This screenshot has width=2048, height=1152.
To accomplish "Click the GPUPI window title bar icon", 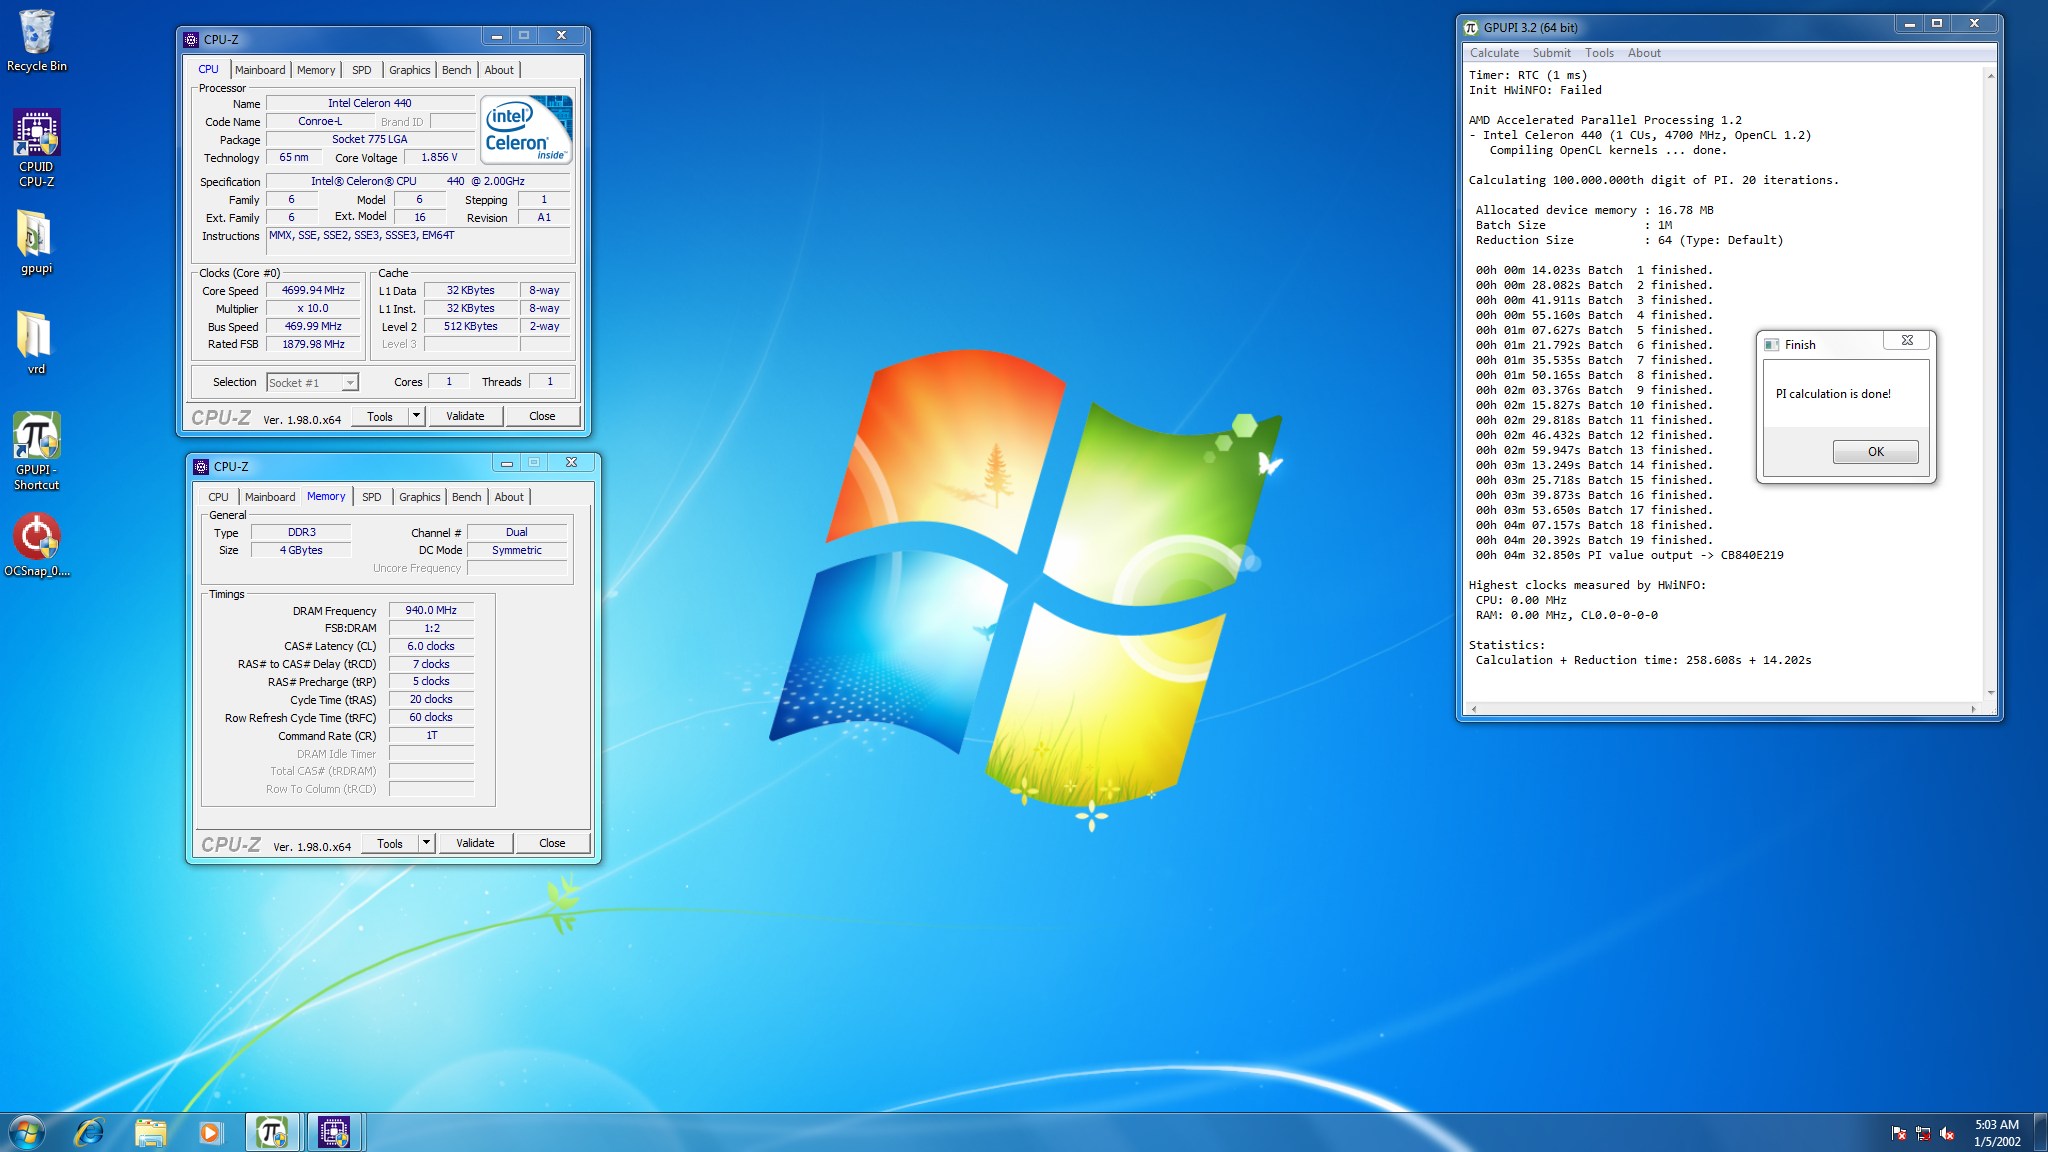I will click(x=1470, y=27).
